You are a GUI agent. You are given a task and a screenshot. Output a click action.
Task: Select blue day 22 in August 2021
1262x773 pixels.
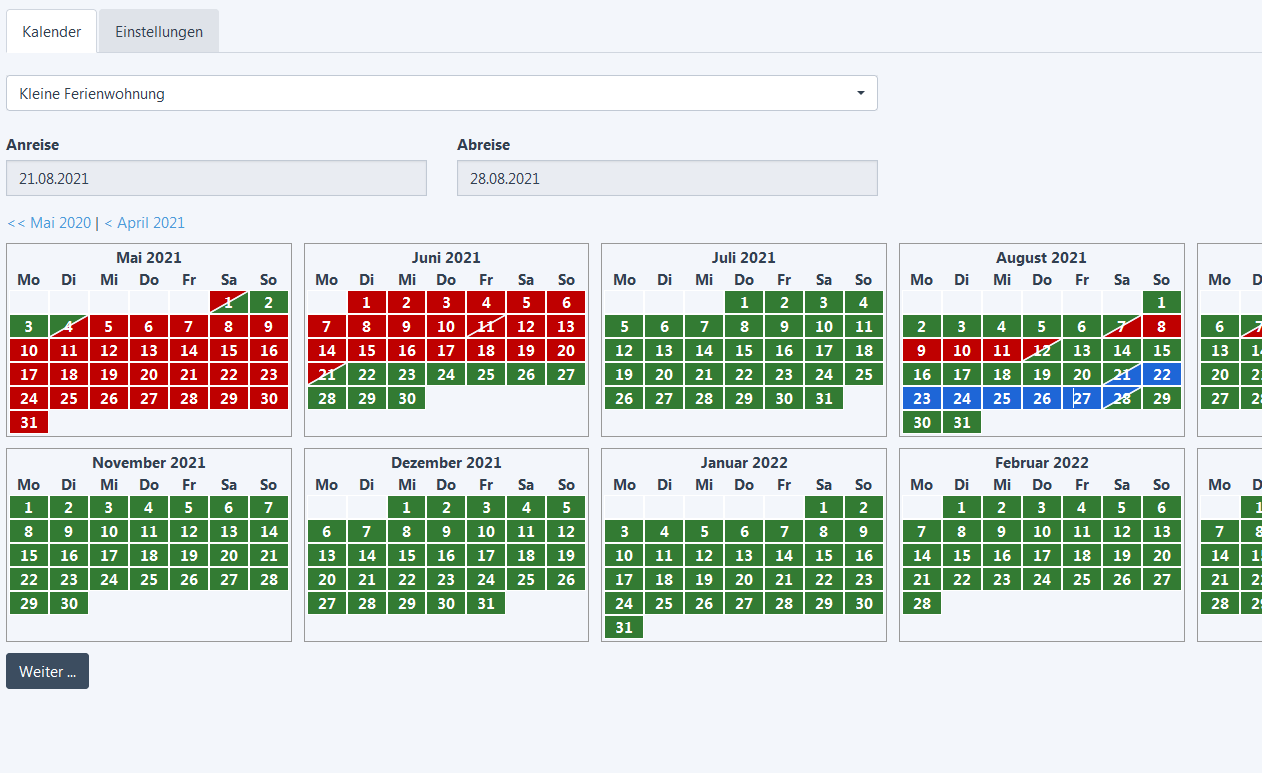pyautogui.click(x=1161, y=374)
